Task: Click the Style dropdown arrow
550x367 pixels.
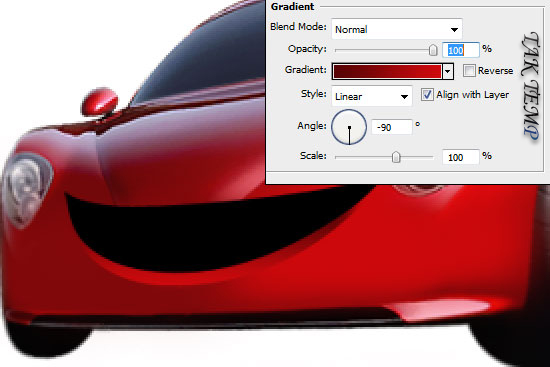Action: pos(404,97)
